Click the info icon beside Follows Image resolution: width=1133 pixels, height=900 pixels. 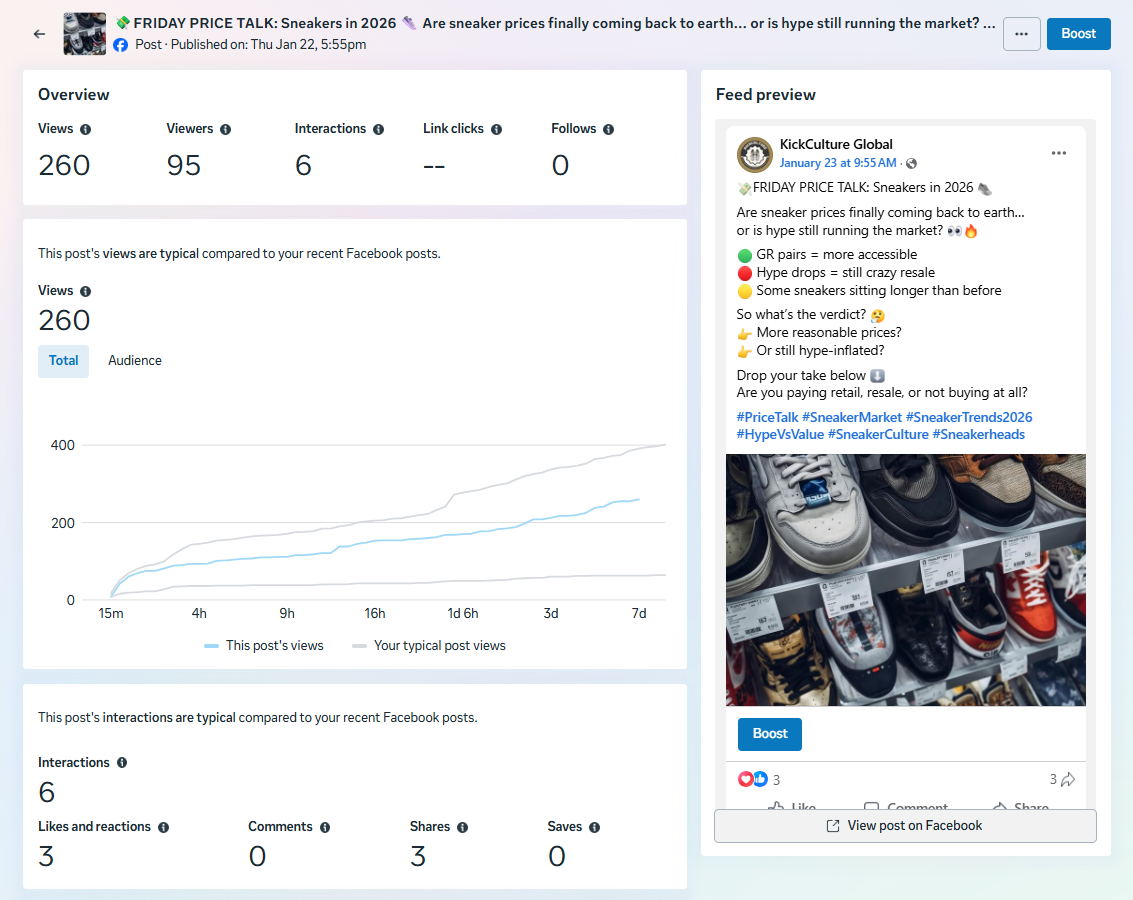coord(608,129)
